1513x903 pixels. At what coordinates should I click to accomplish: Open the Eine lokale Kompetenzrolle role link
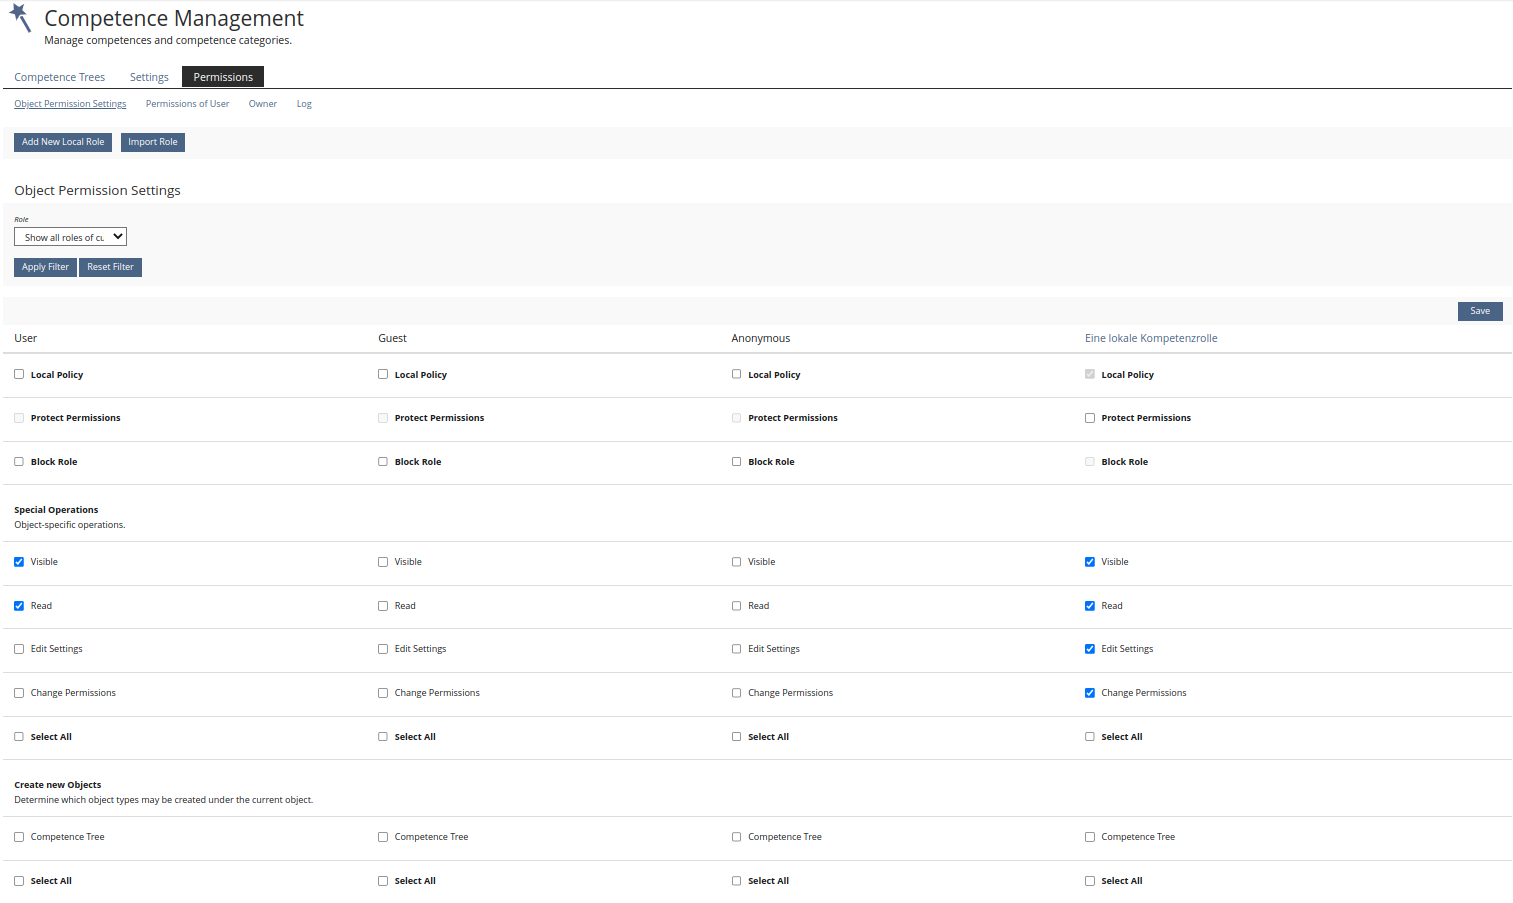click(x=1150, y=338)
